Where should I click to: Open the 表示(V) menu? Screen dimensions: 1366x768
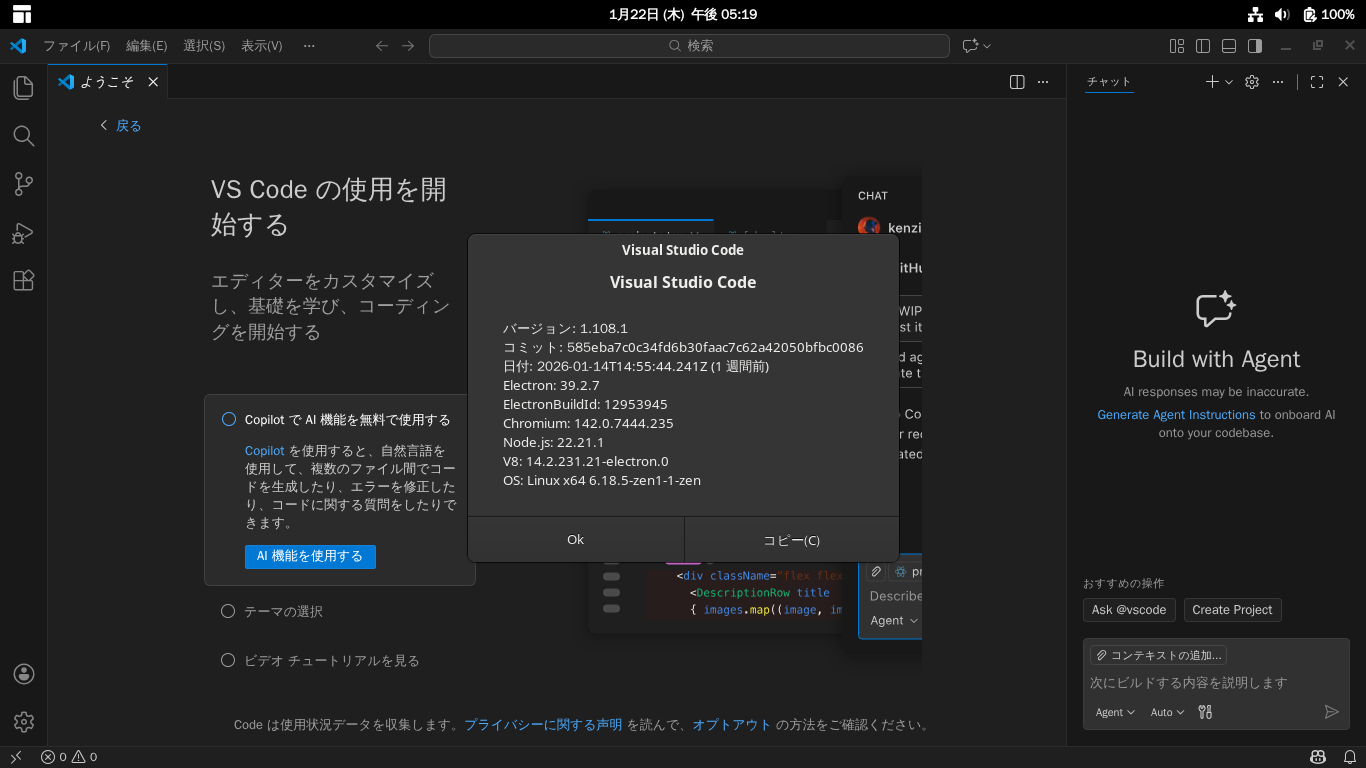click(262, 46)
